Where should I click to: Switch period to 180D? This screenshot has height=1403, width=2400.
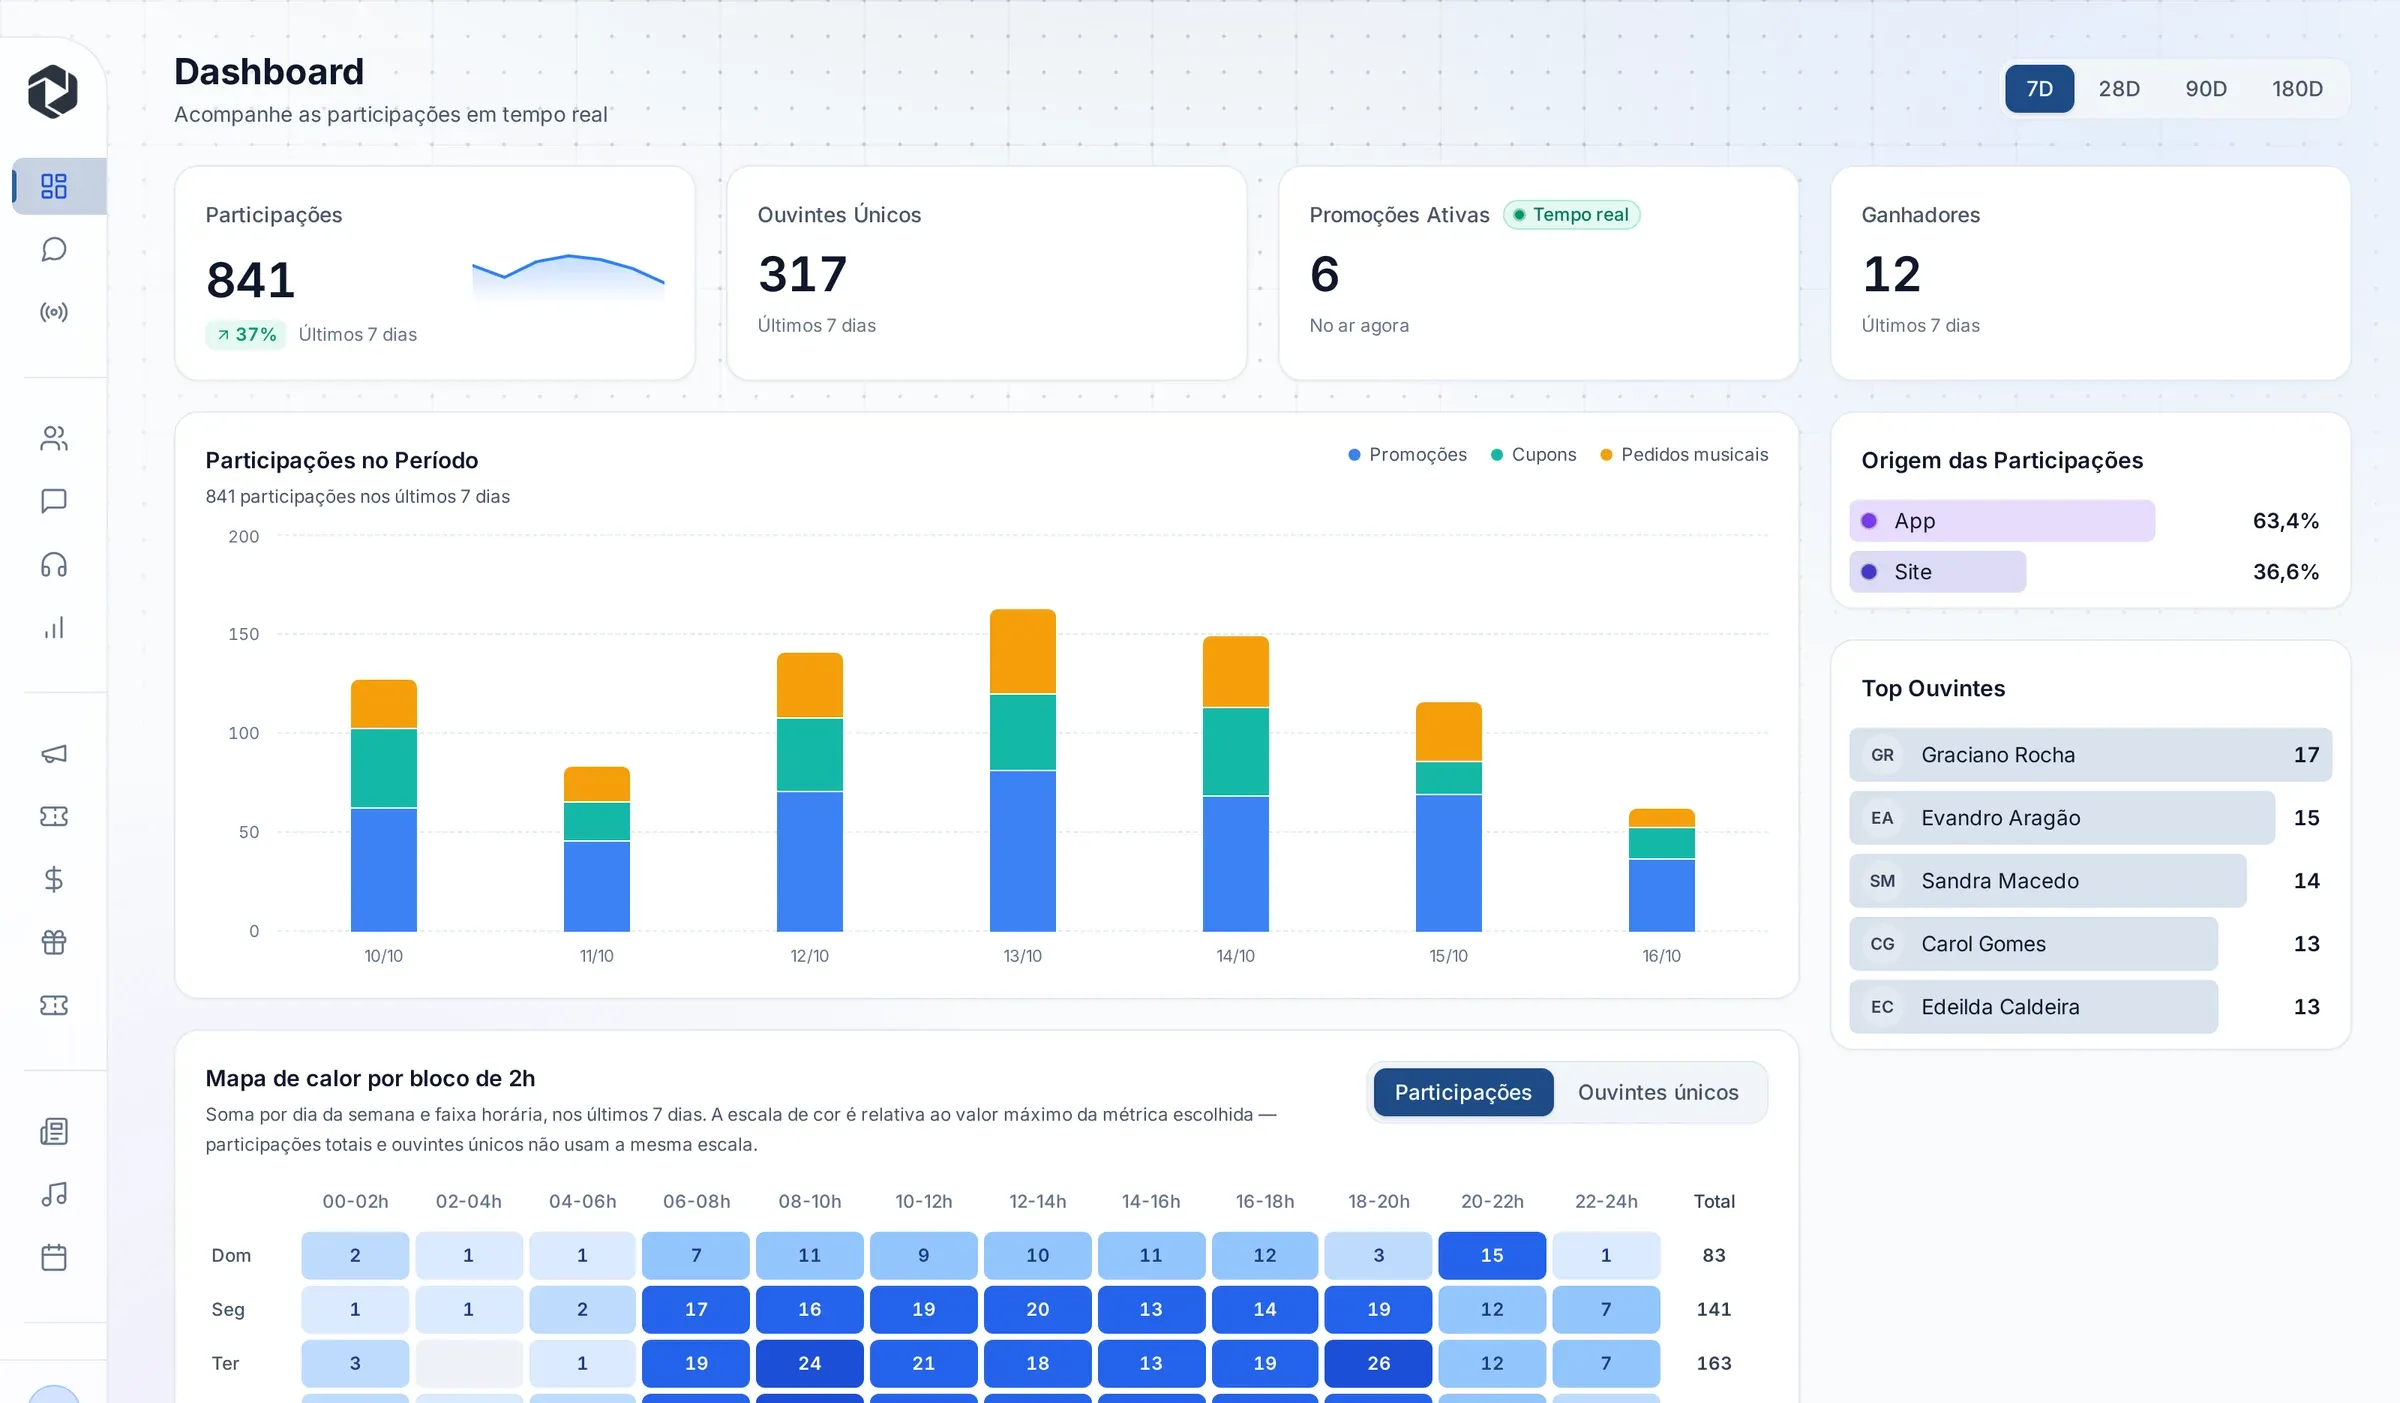[x=2297, y=89]
